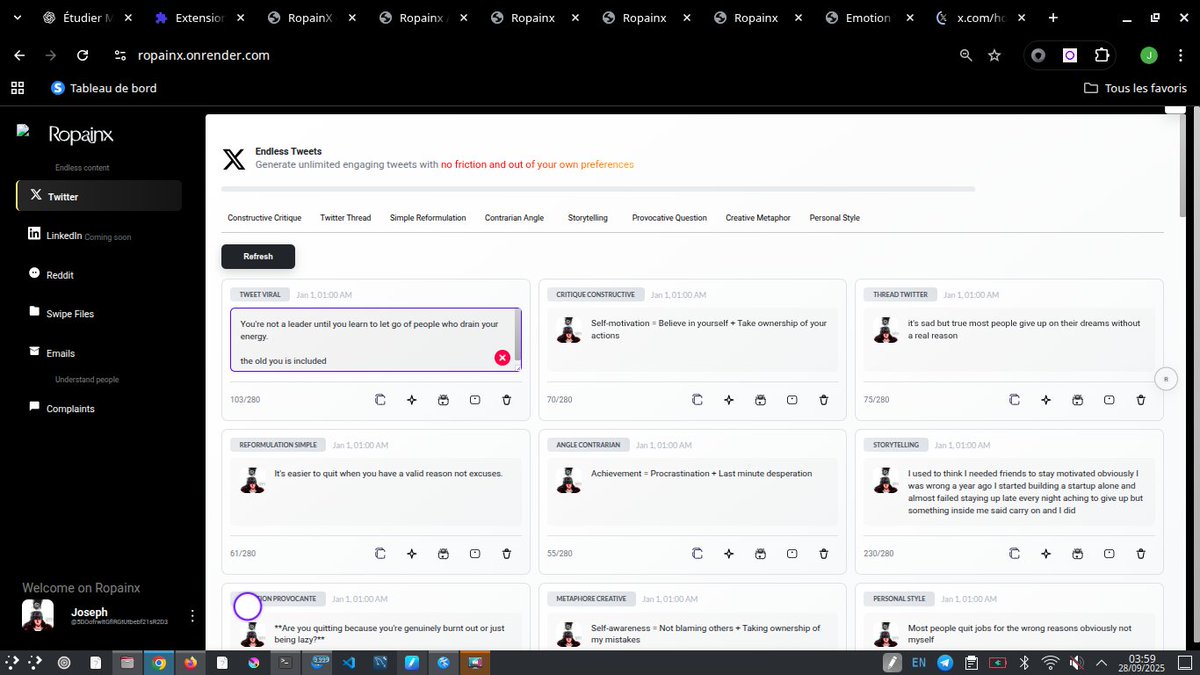Copy the Angle Contrarian tweet text

(697, 554)
